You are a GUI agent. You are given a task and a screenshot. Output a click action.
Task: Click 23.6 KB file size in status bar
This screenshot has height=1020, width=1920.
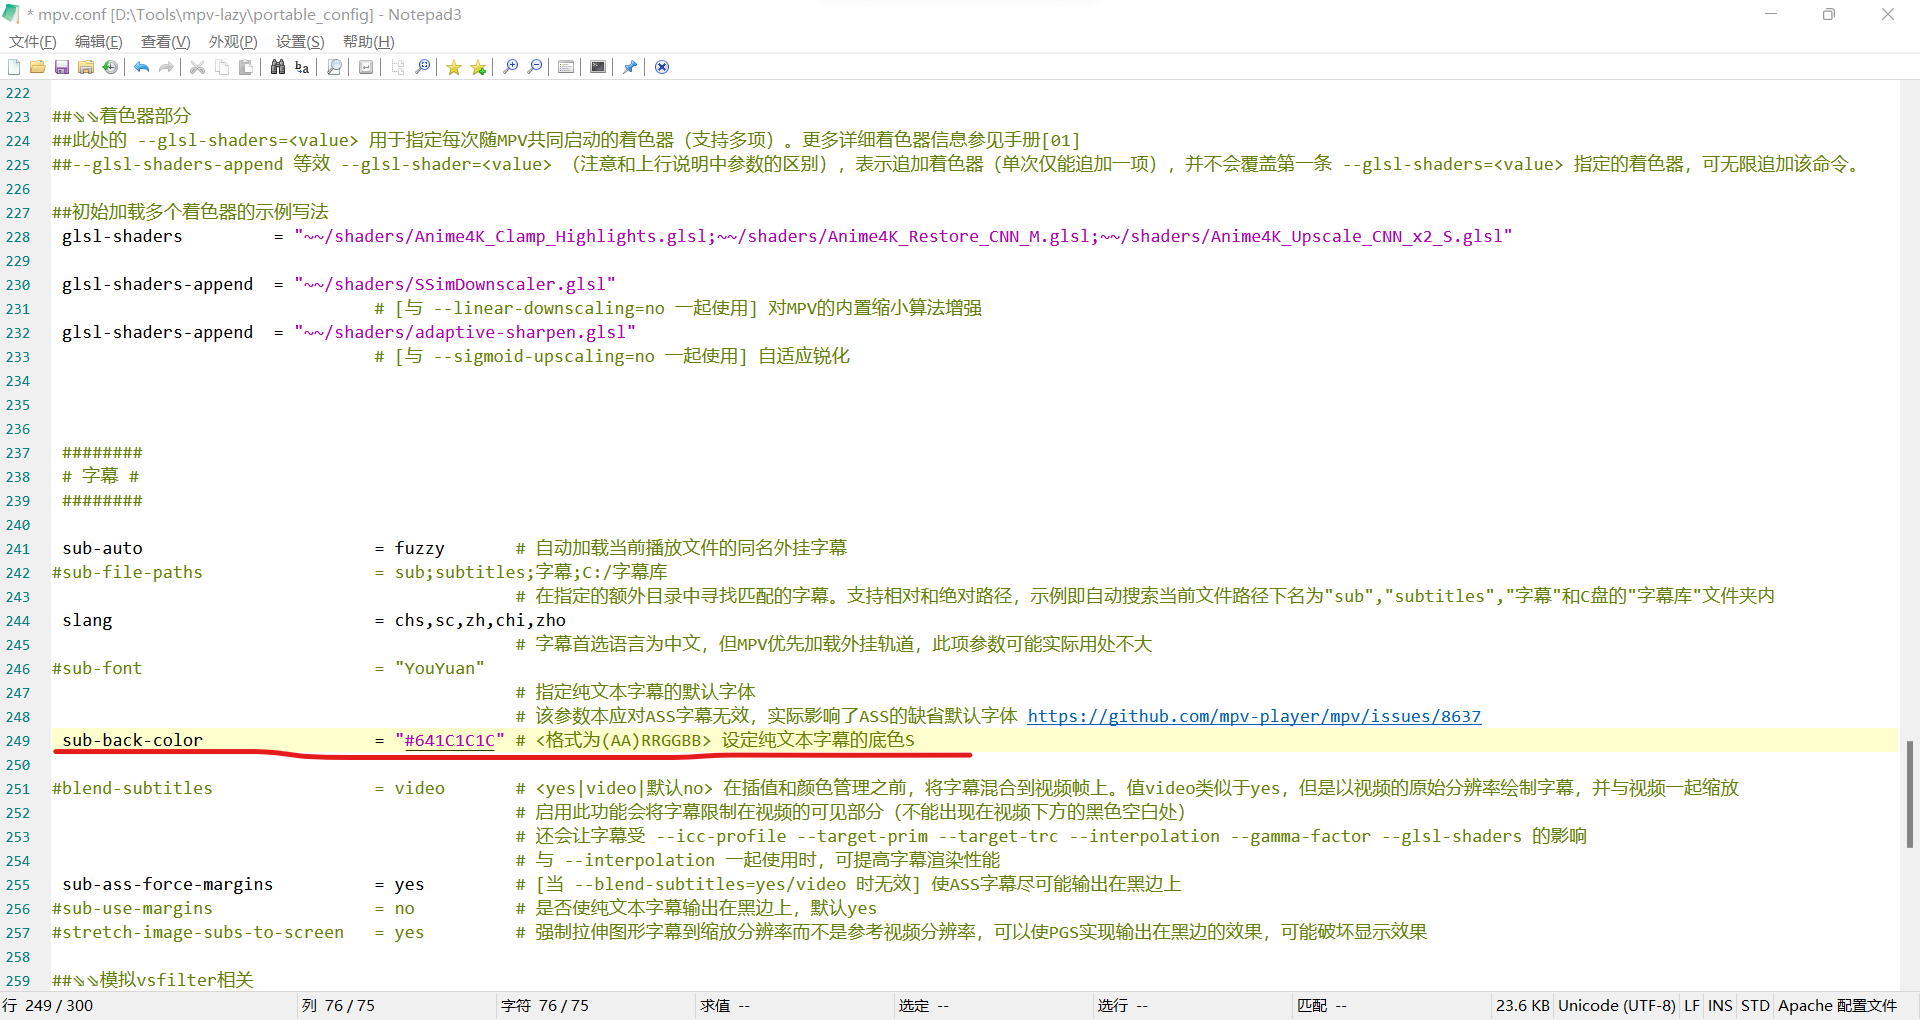point(1522,1005)
